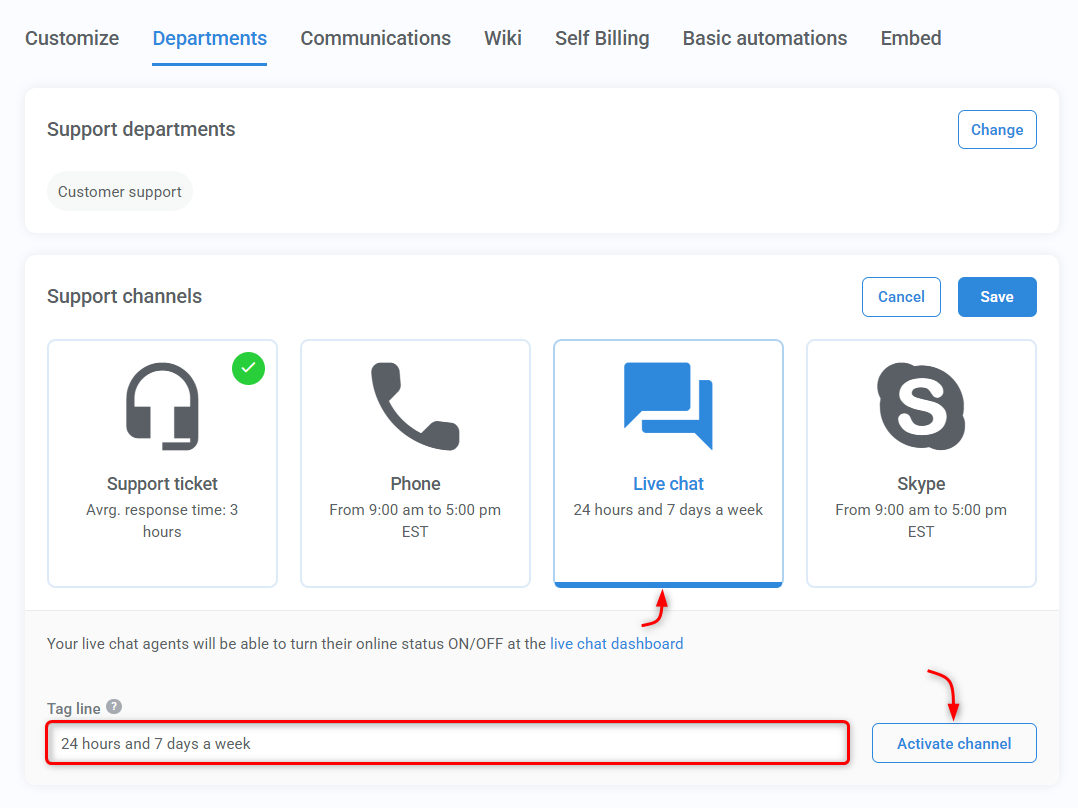Screen dimensions: 1078x808
Task: Open the Embed tab
Action: [x=910, y=38]
